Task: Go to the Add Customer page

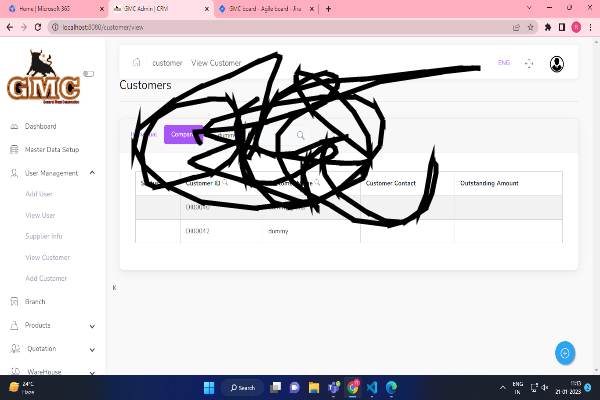Action: tap(46, 278)
